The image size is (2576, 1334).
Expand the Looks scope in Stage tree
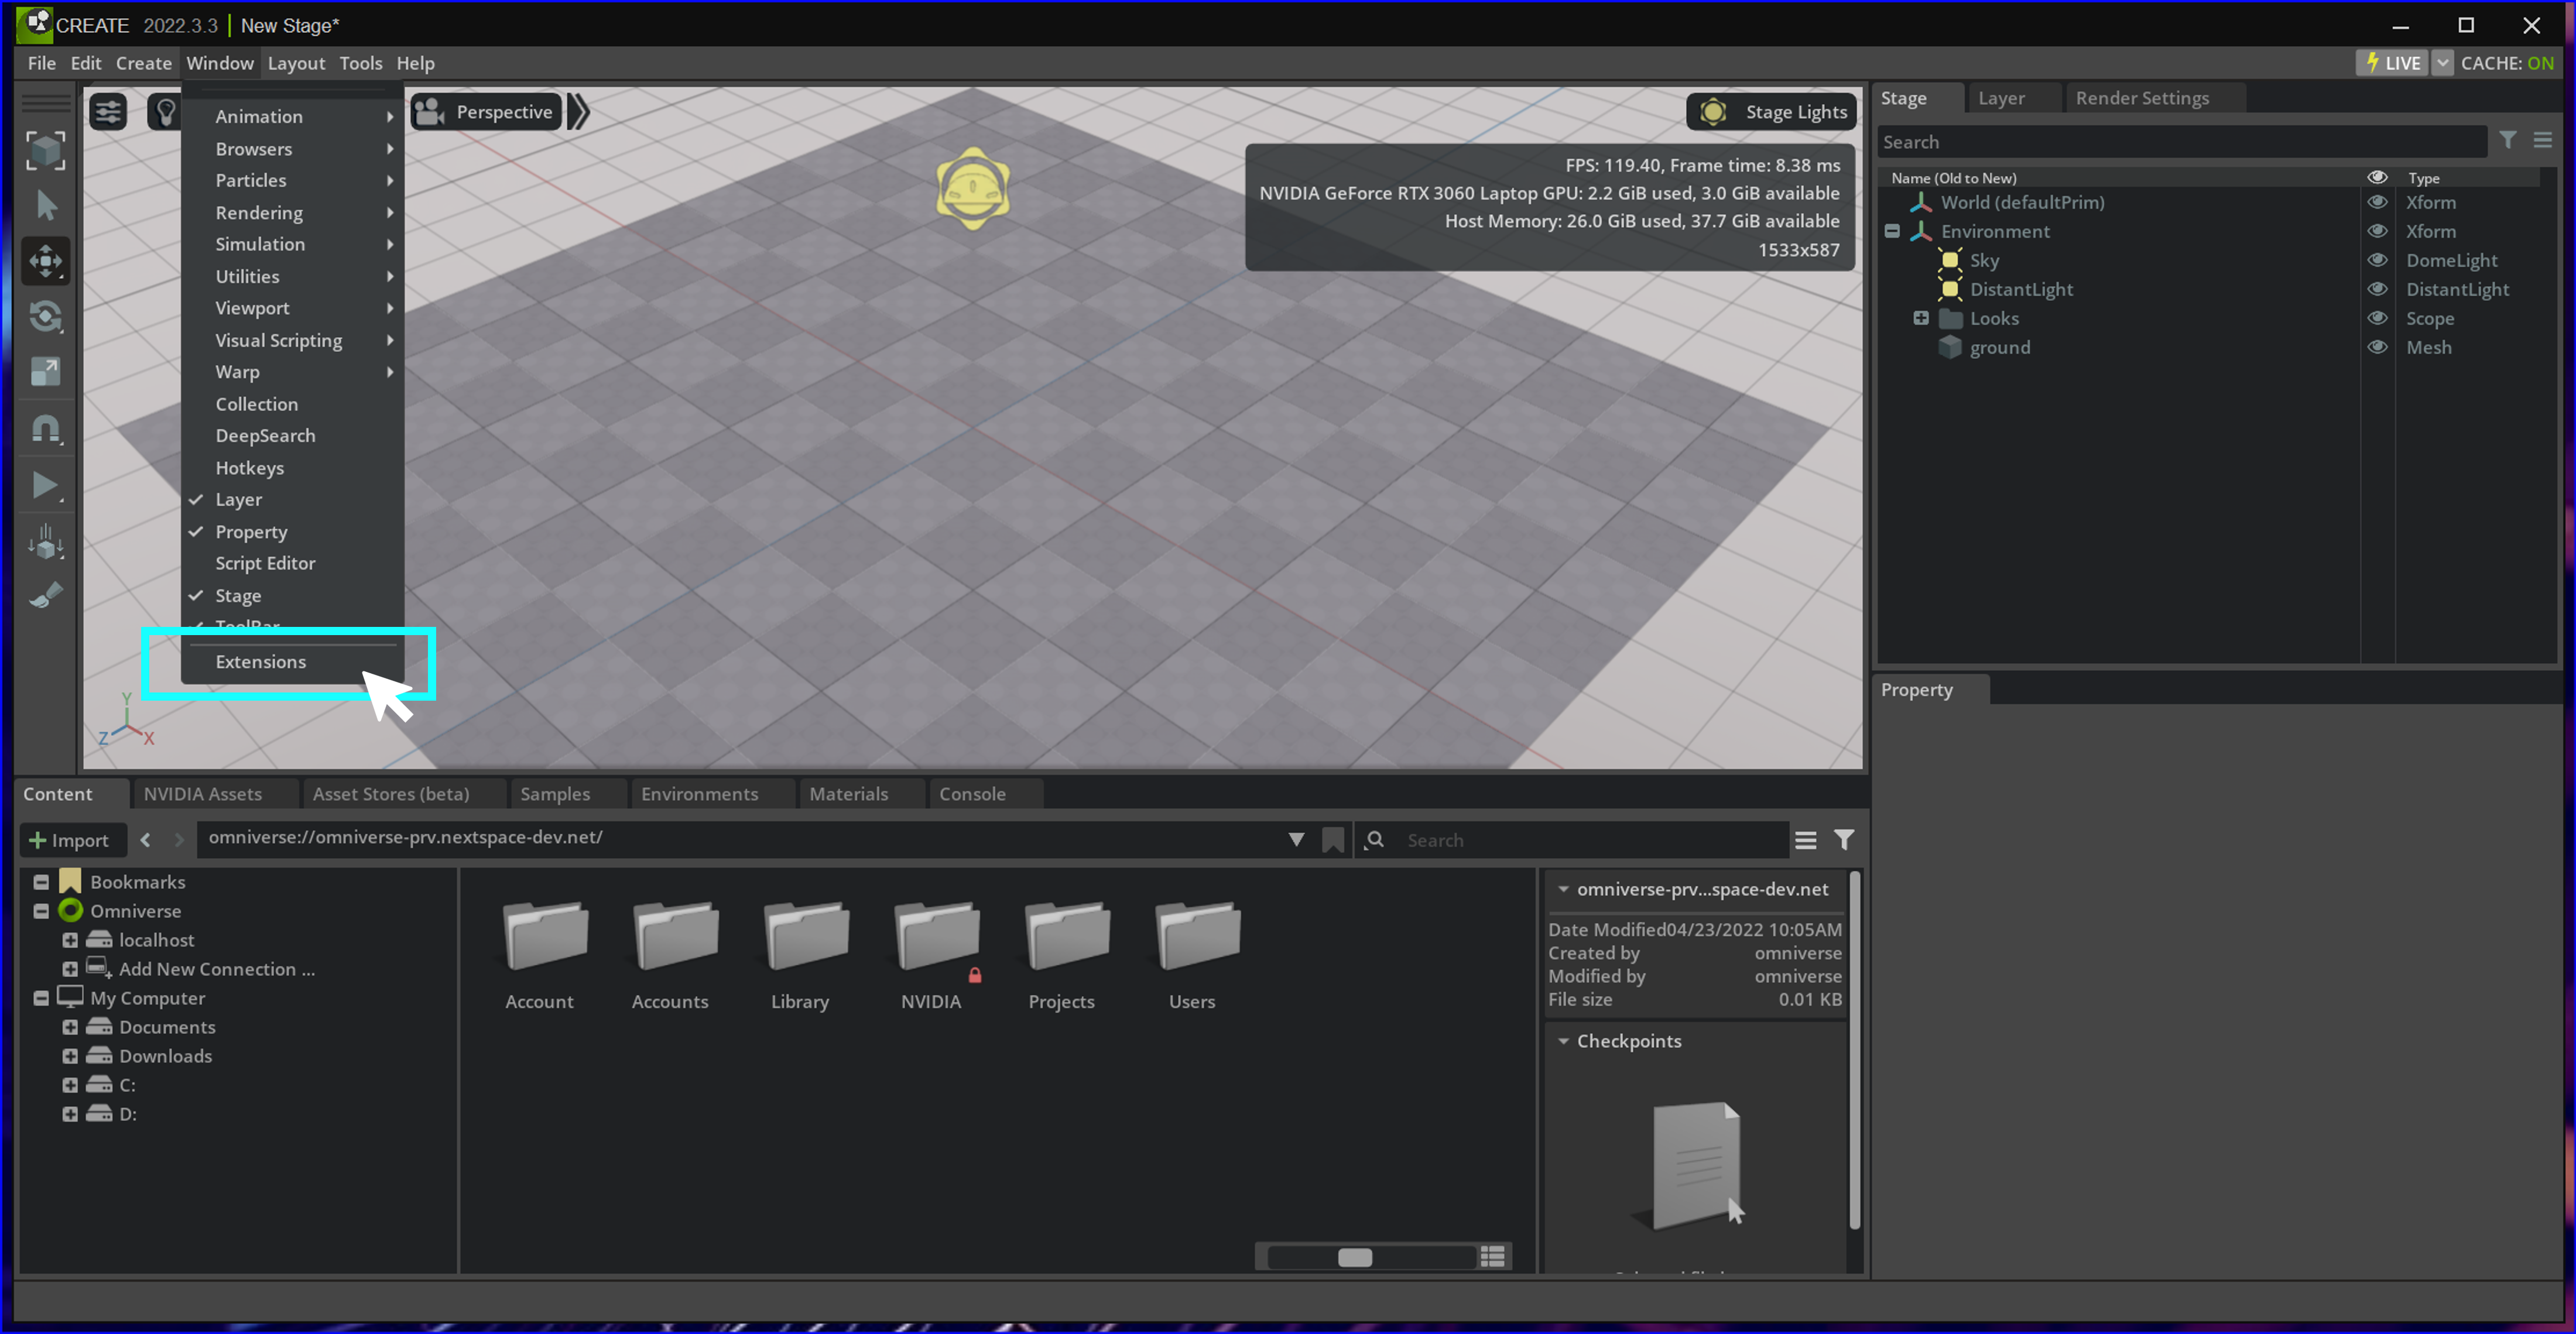coord(1920,318)
